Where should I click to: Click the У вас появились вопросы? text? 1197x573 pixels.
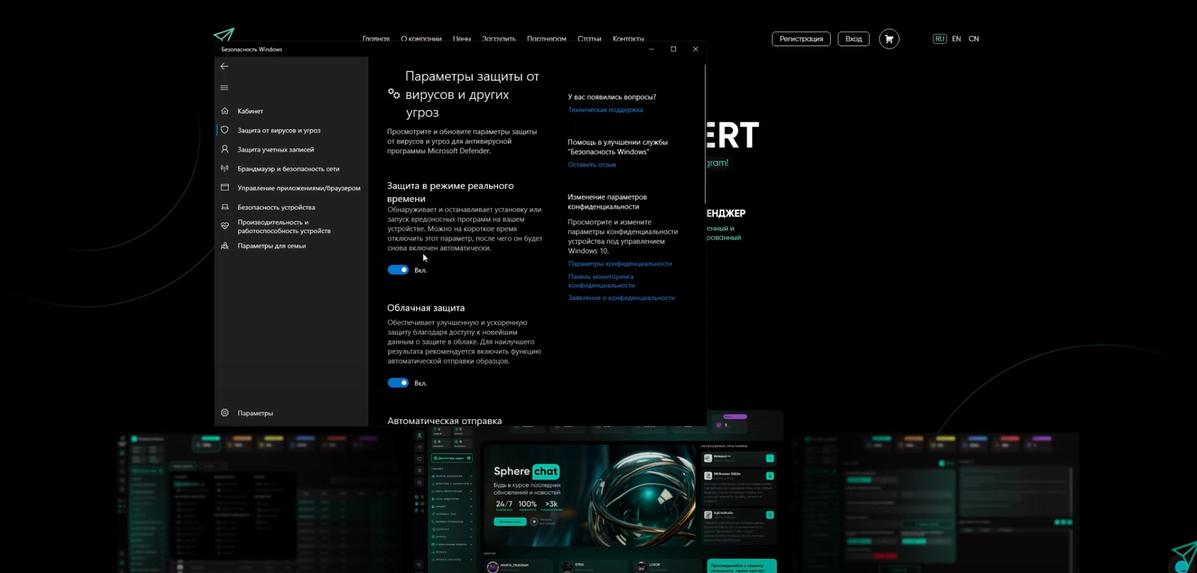[612, 97]
